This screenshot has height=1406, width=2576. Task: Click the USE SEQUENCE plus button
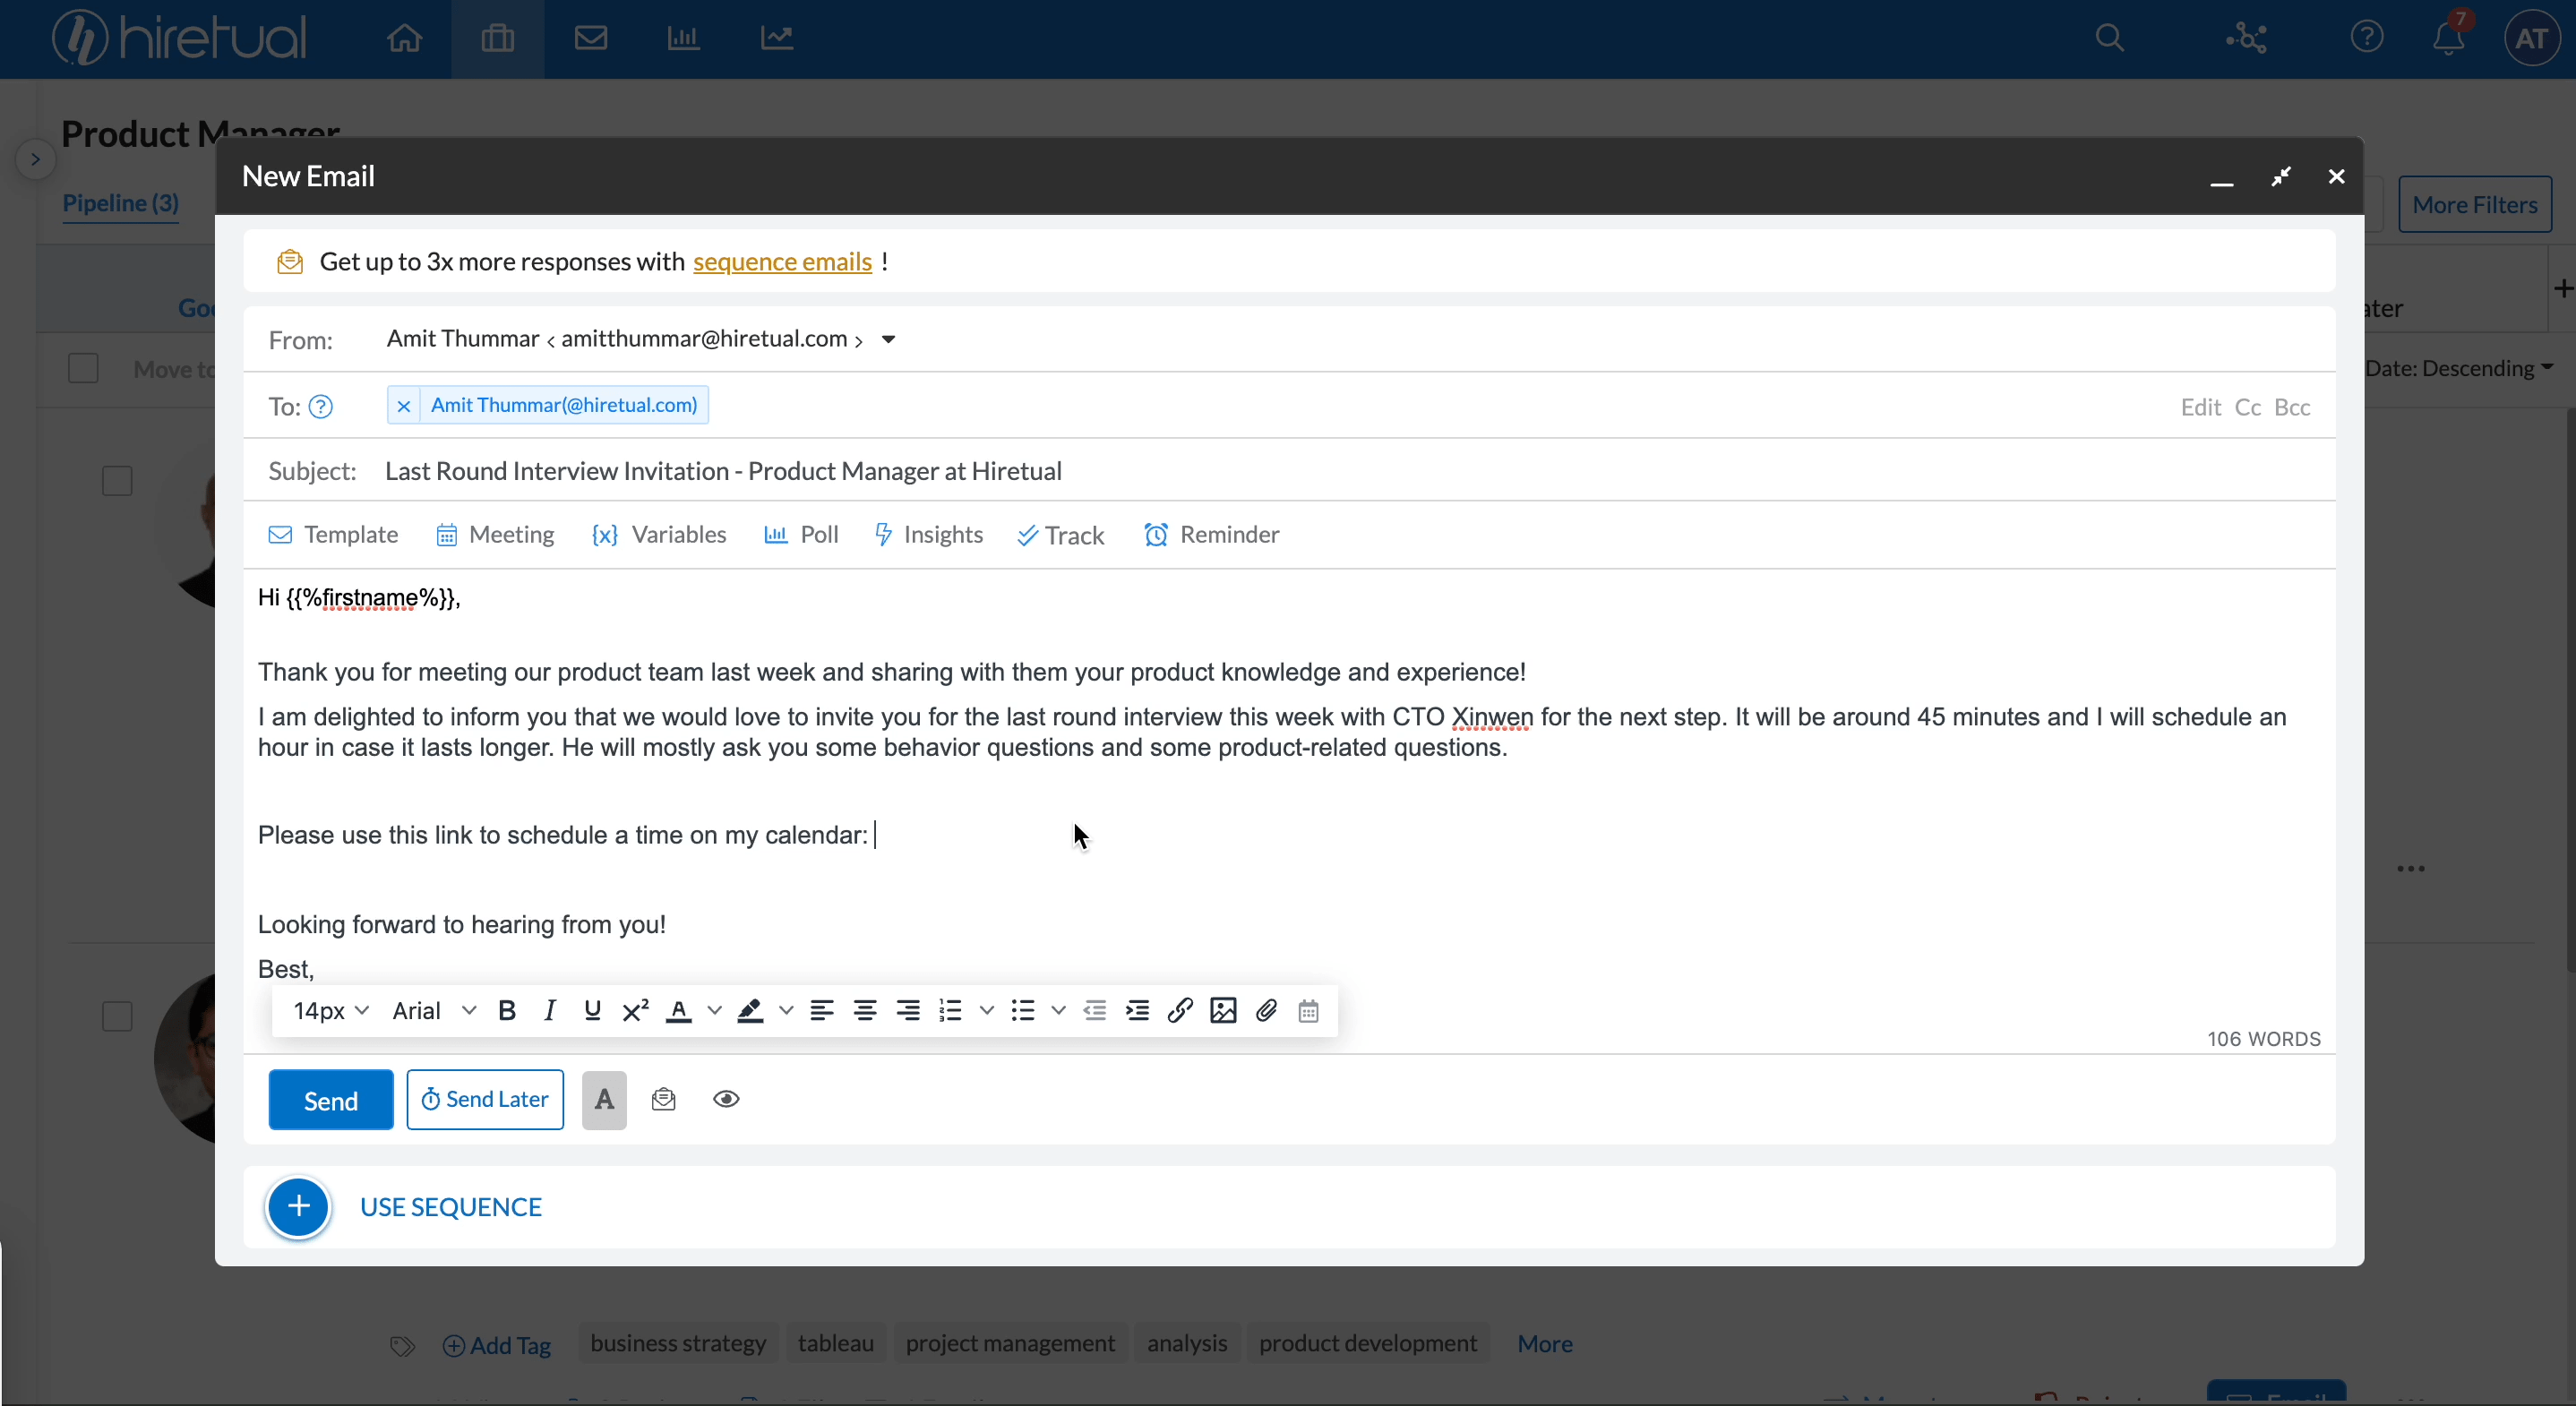coord(298,1207)
